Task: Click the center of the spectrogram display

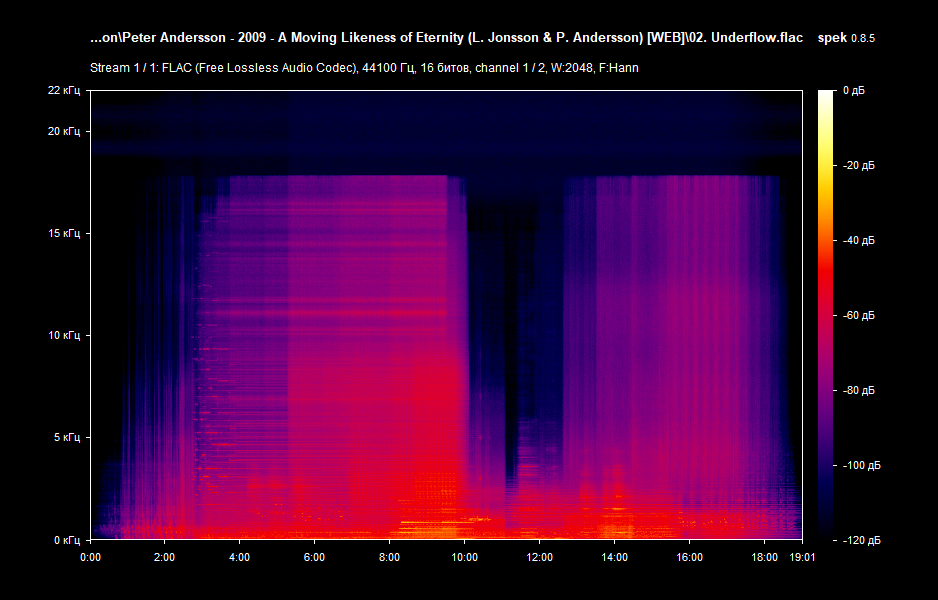Action: coord(445,315)
